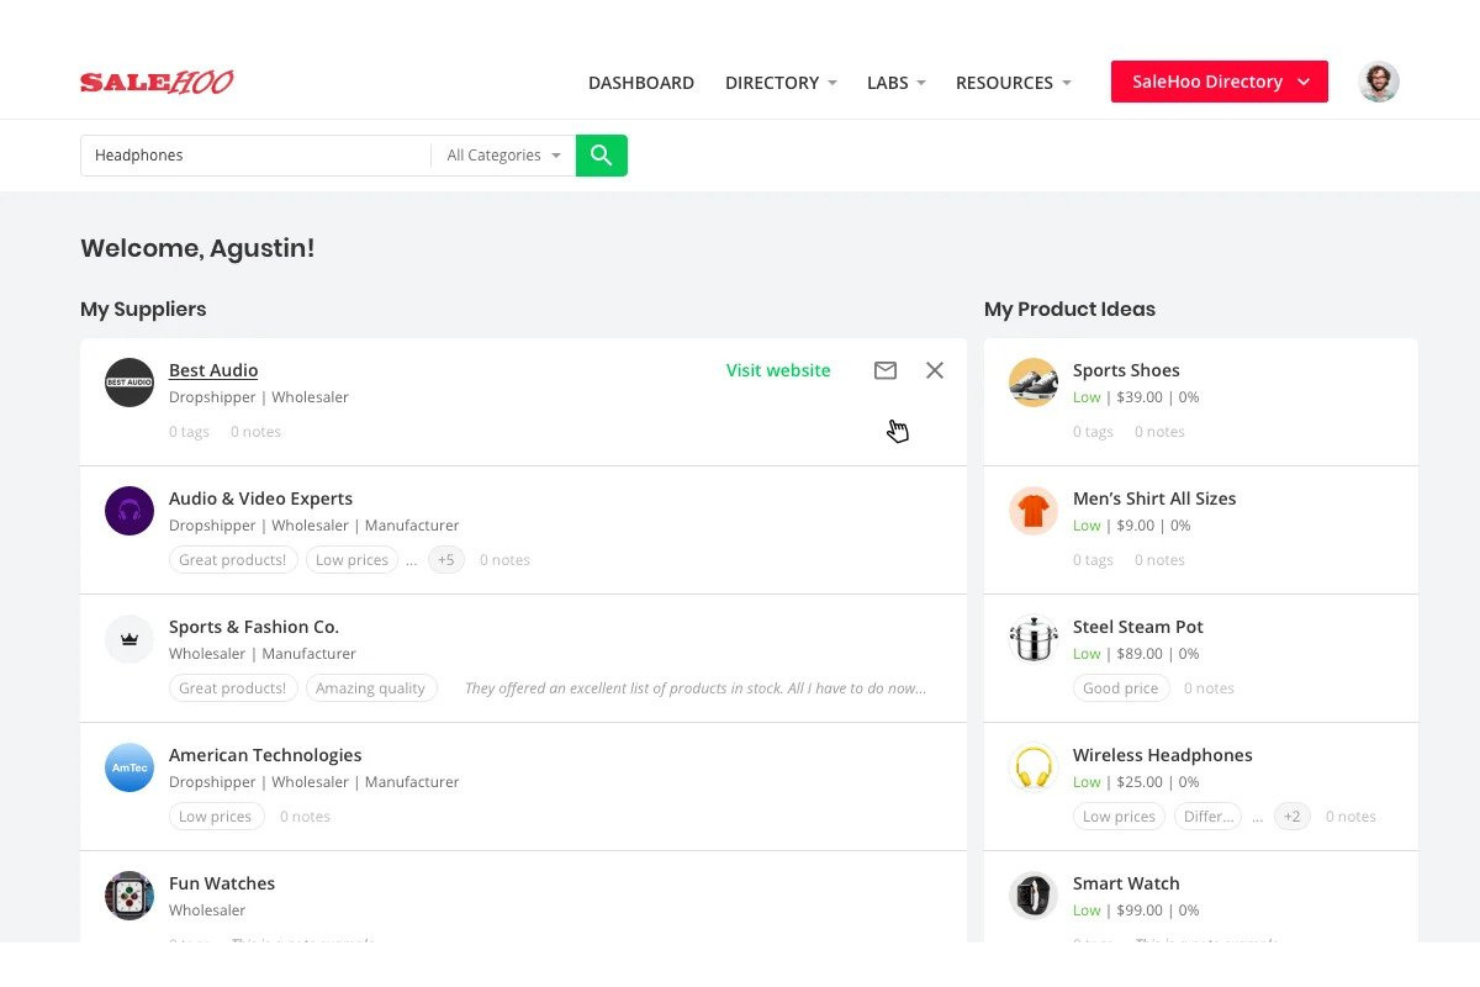Click the American Technologies AmTec logo
The width and height of the screenshot is (1480, 987).
coord(130,767)
